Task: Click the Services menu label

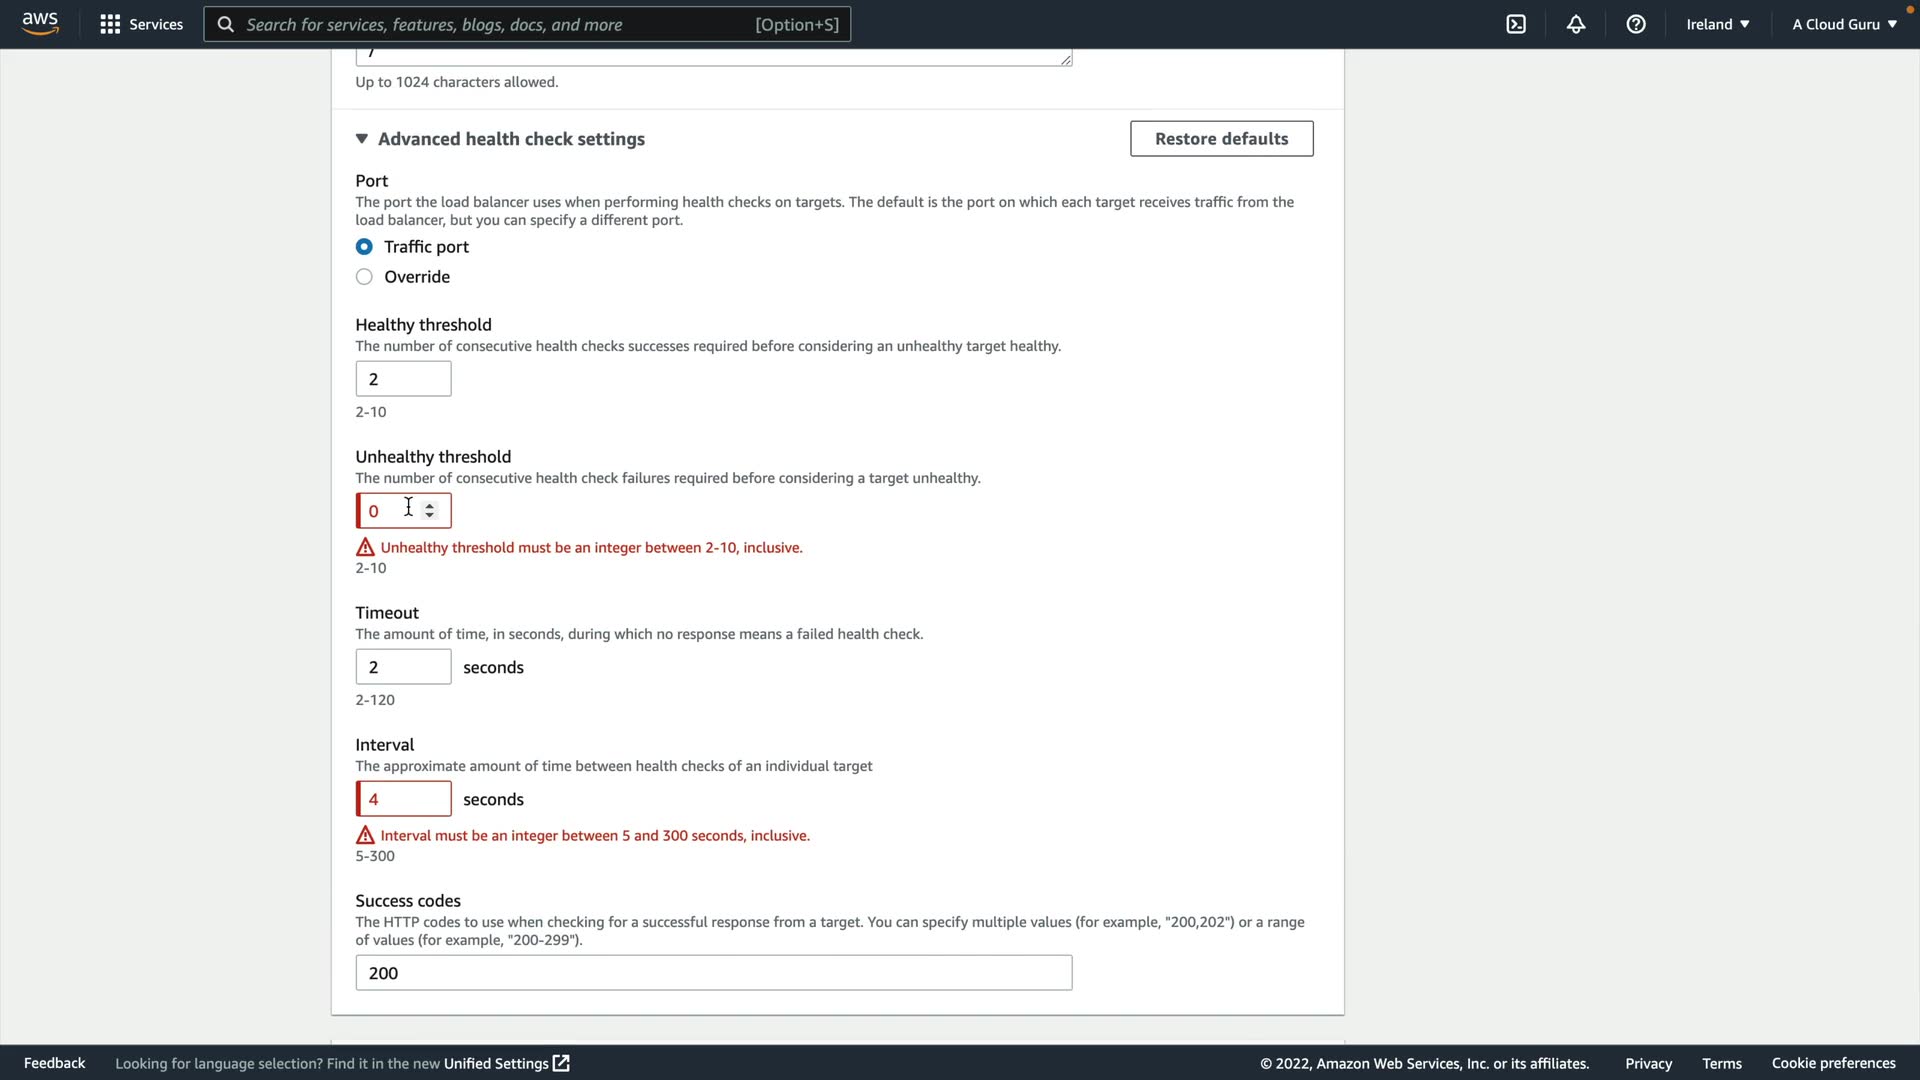Action: pyautogui.click(x=156, y=24)
